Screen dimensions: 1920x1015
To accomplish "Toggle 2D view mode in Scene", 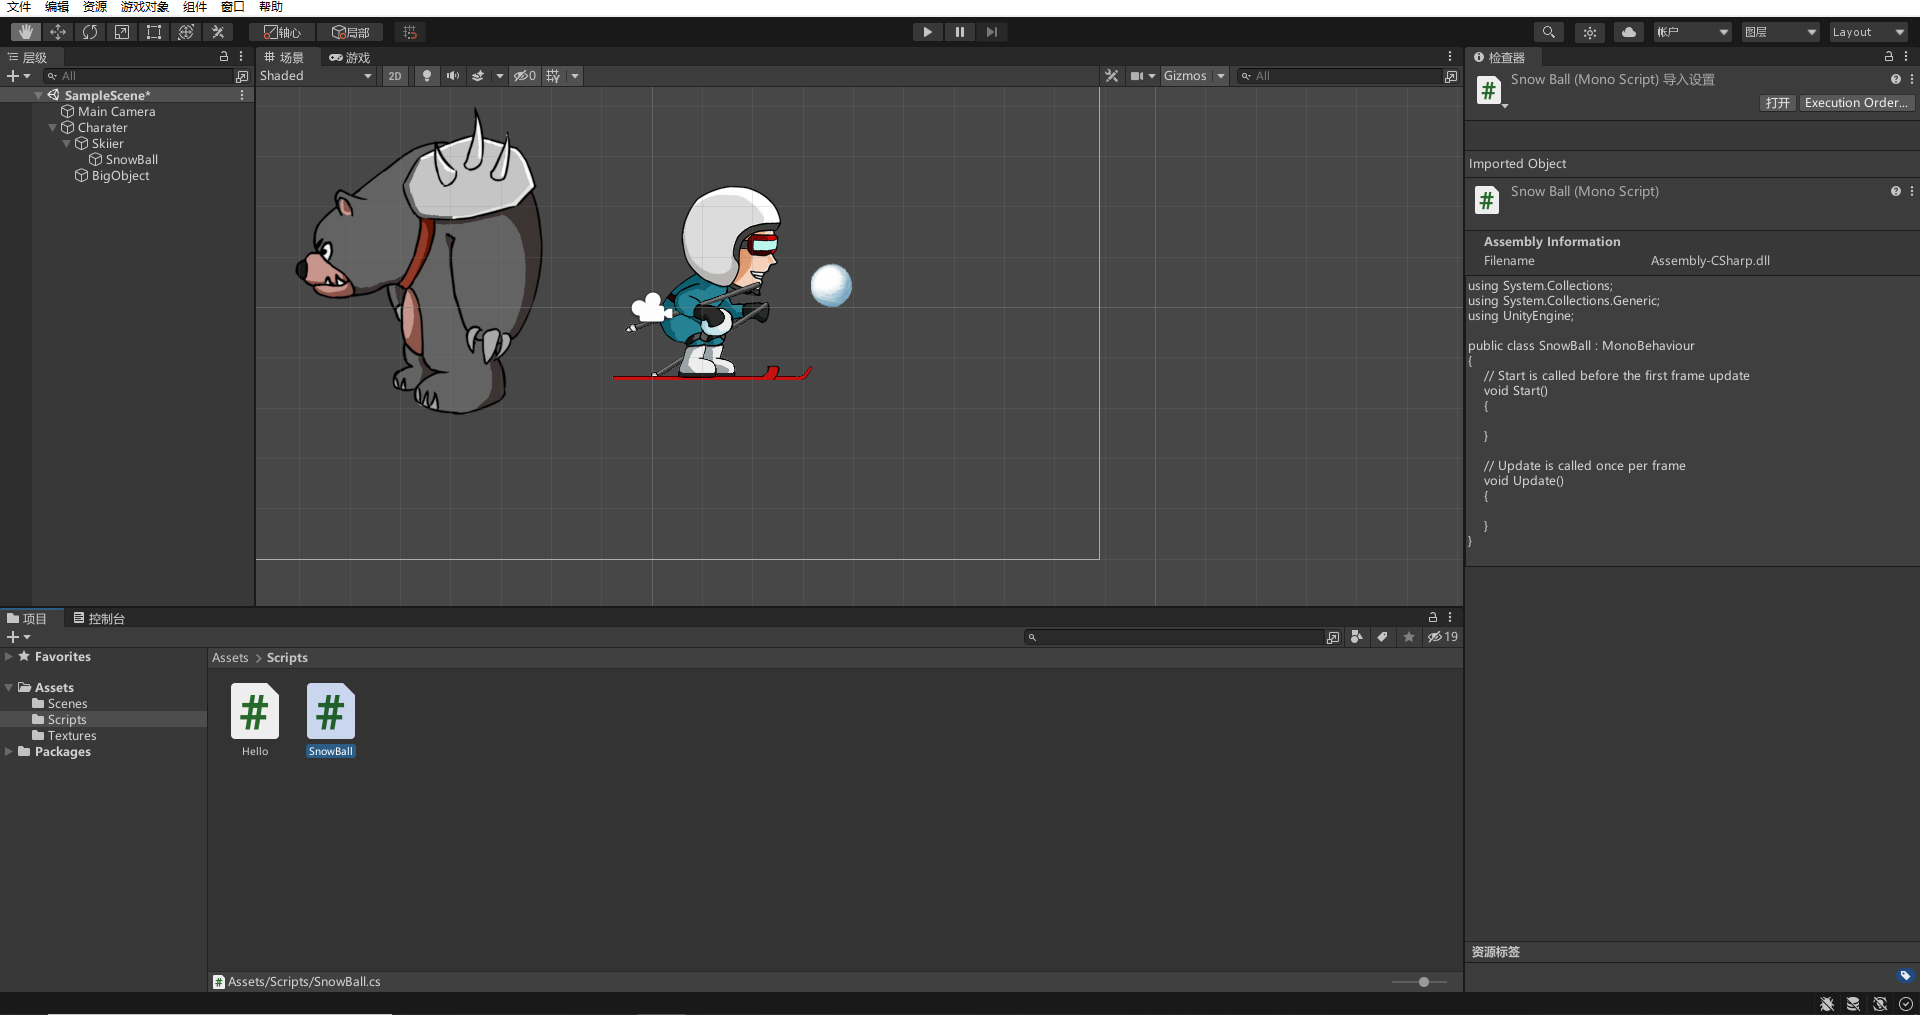I will pos(395,76).
